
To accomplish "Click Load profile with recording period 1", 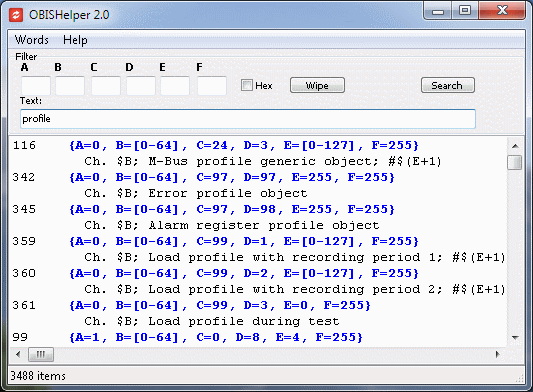I will coord(295,257).
